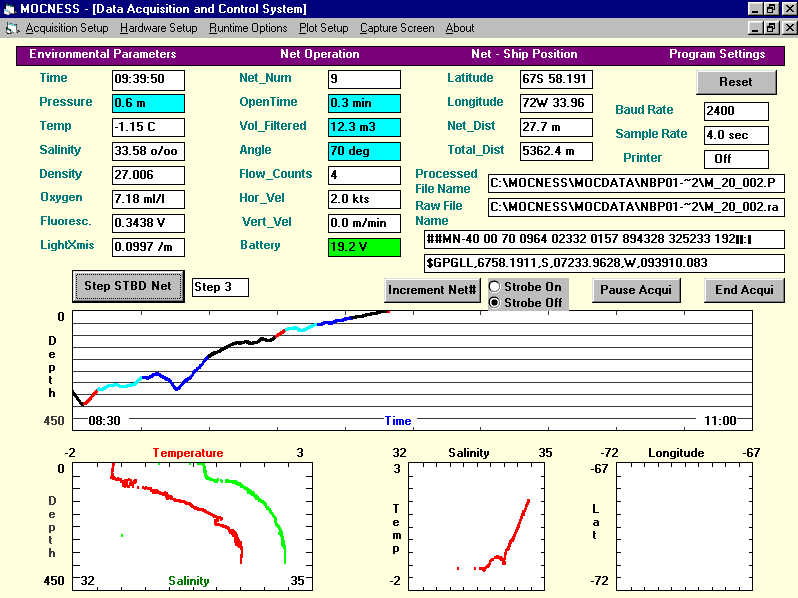Image resolution: width=798 pixels, height=598 pixels.
Task: Open the Plot Setup menu
Action: (x=323, y=28)
